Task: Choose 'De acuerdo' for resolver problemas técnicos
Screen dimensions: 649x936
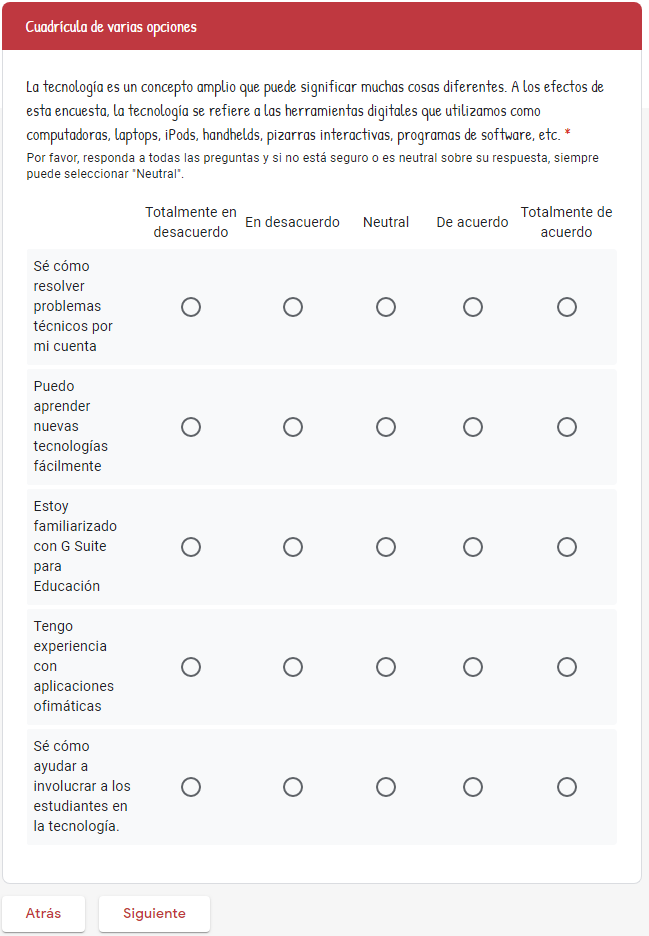Action: coord(473,307)
